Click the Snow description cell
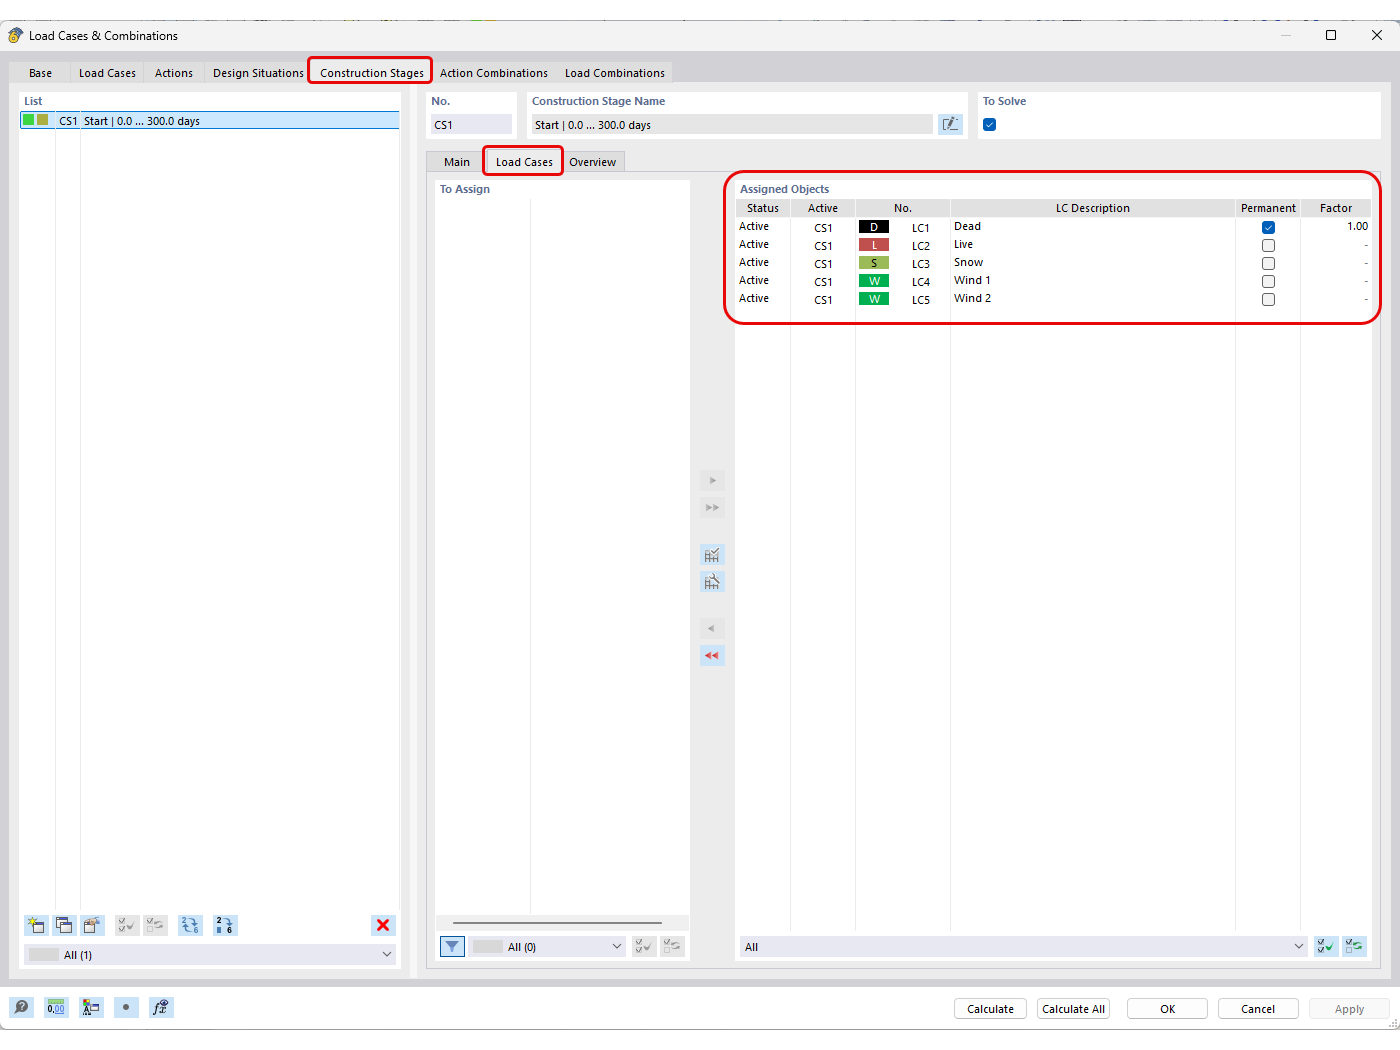This screenshot has width=1400, height=1050. click(x=1093, y=263)
